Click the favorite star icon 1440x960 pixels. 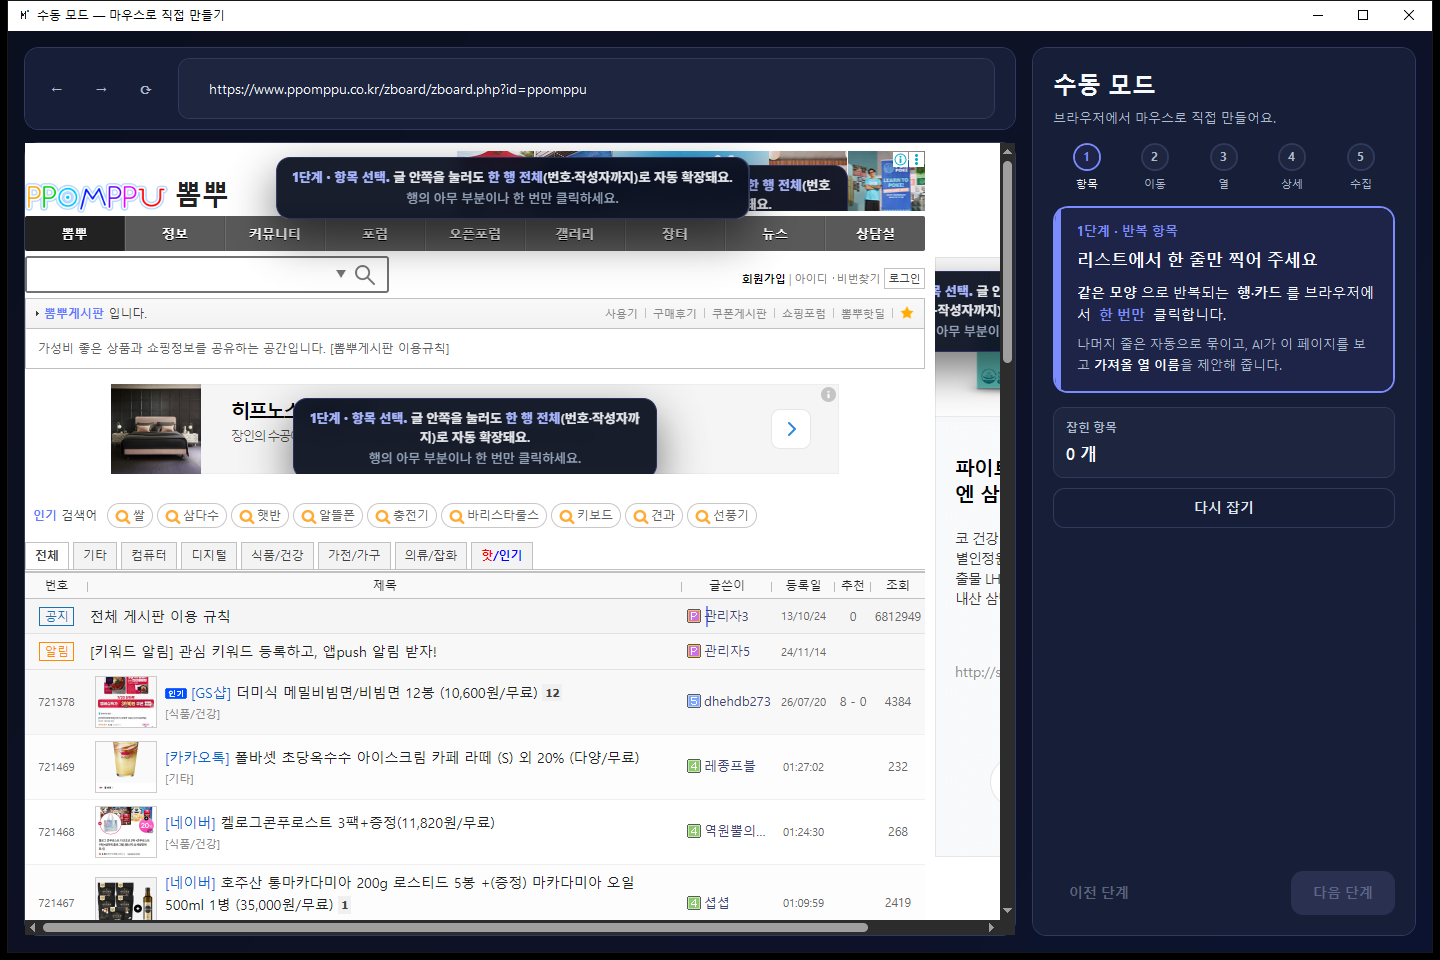point(907,313)
